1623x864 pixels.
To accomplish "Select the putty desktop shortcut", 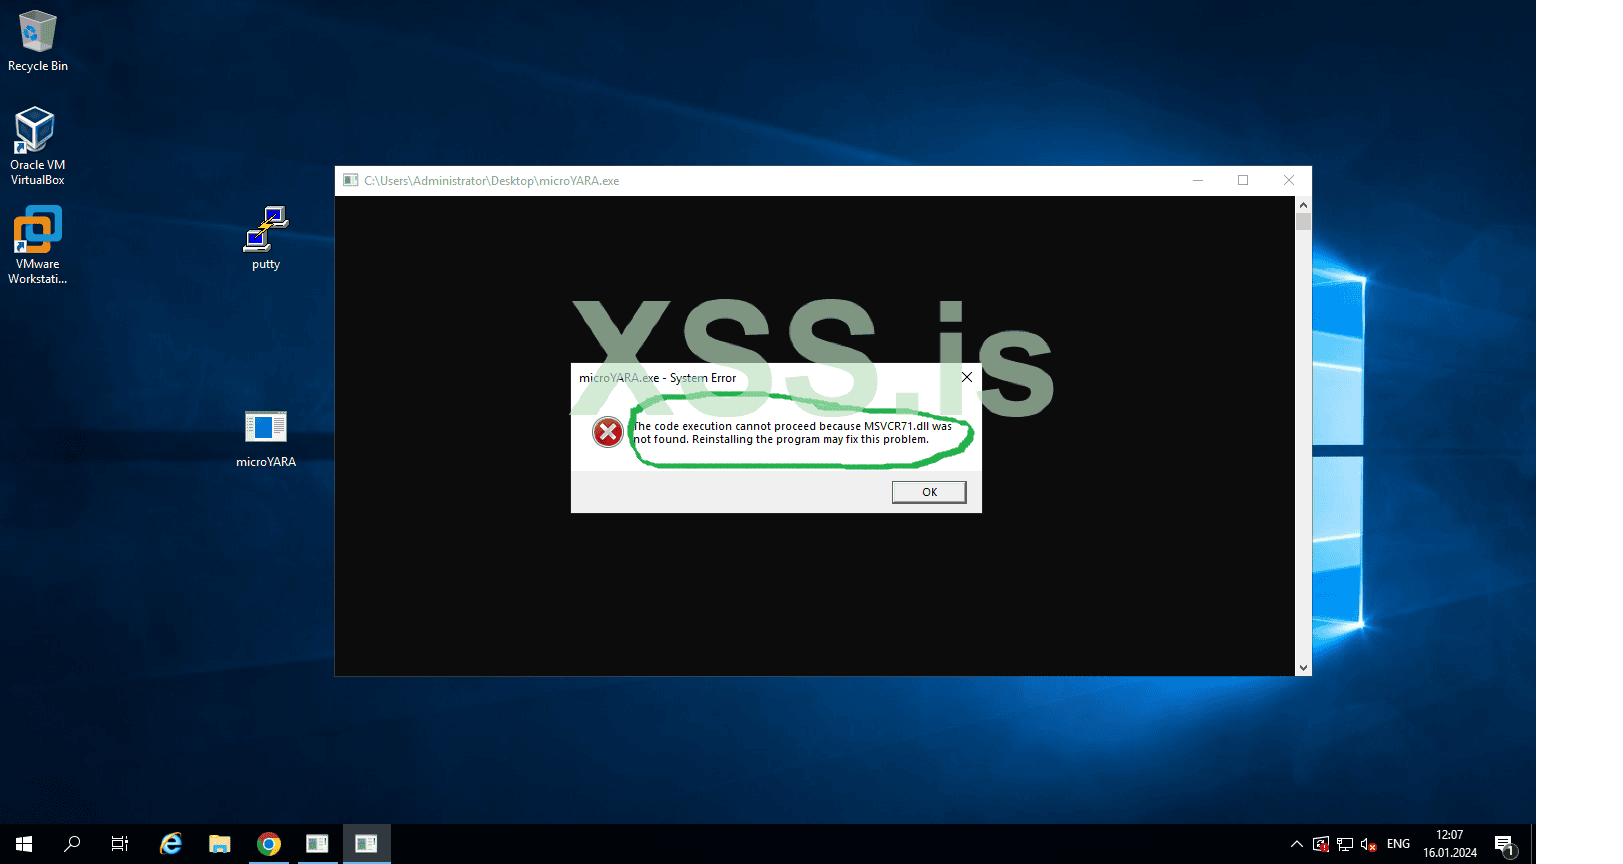I will pos(266,238).
